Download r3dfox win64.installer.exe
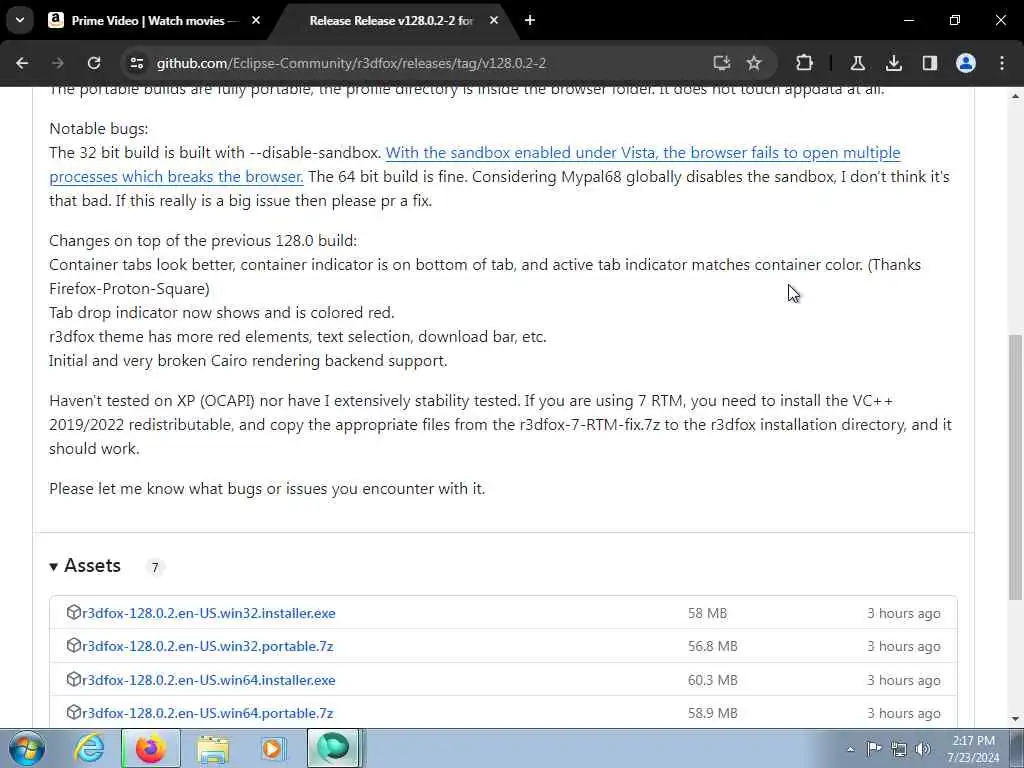Screen dimensions: 1024x768 pyautogui.click(x=209, y=680)
